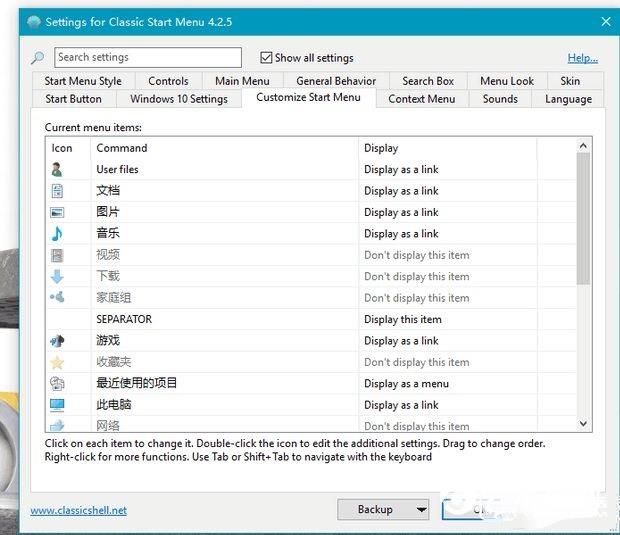
Task: Click the 最近使用的项目 recent items icon
Action: click(x=57, y=383)
